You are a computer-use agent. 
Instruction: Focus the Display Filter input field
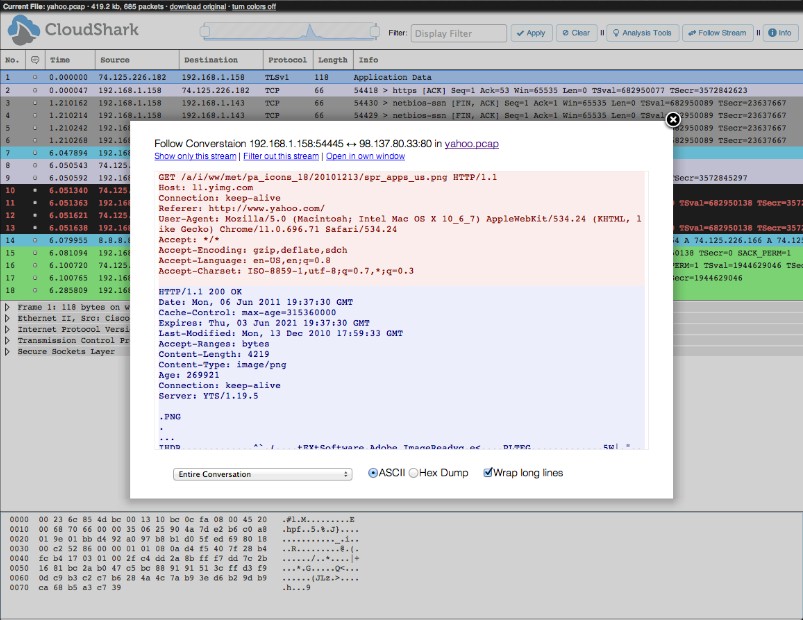458,33
